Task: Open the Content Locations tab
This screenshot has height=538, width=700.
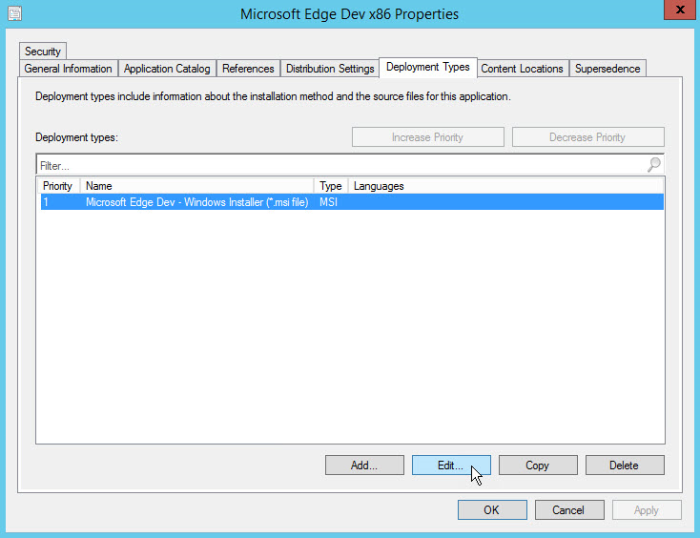Action: [522, 68]
